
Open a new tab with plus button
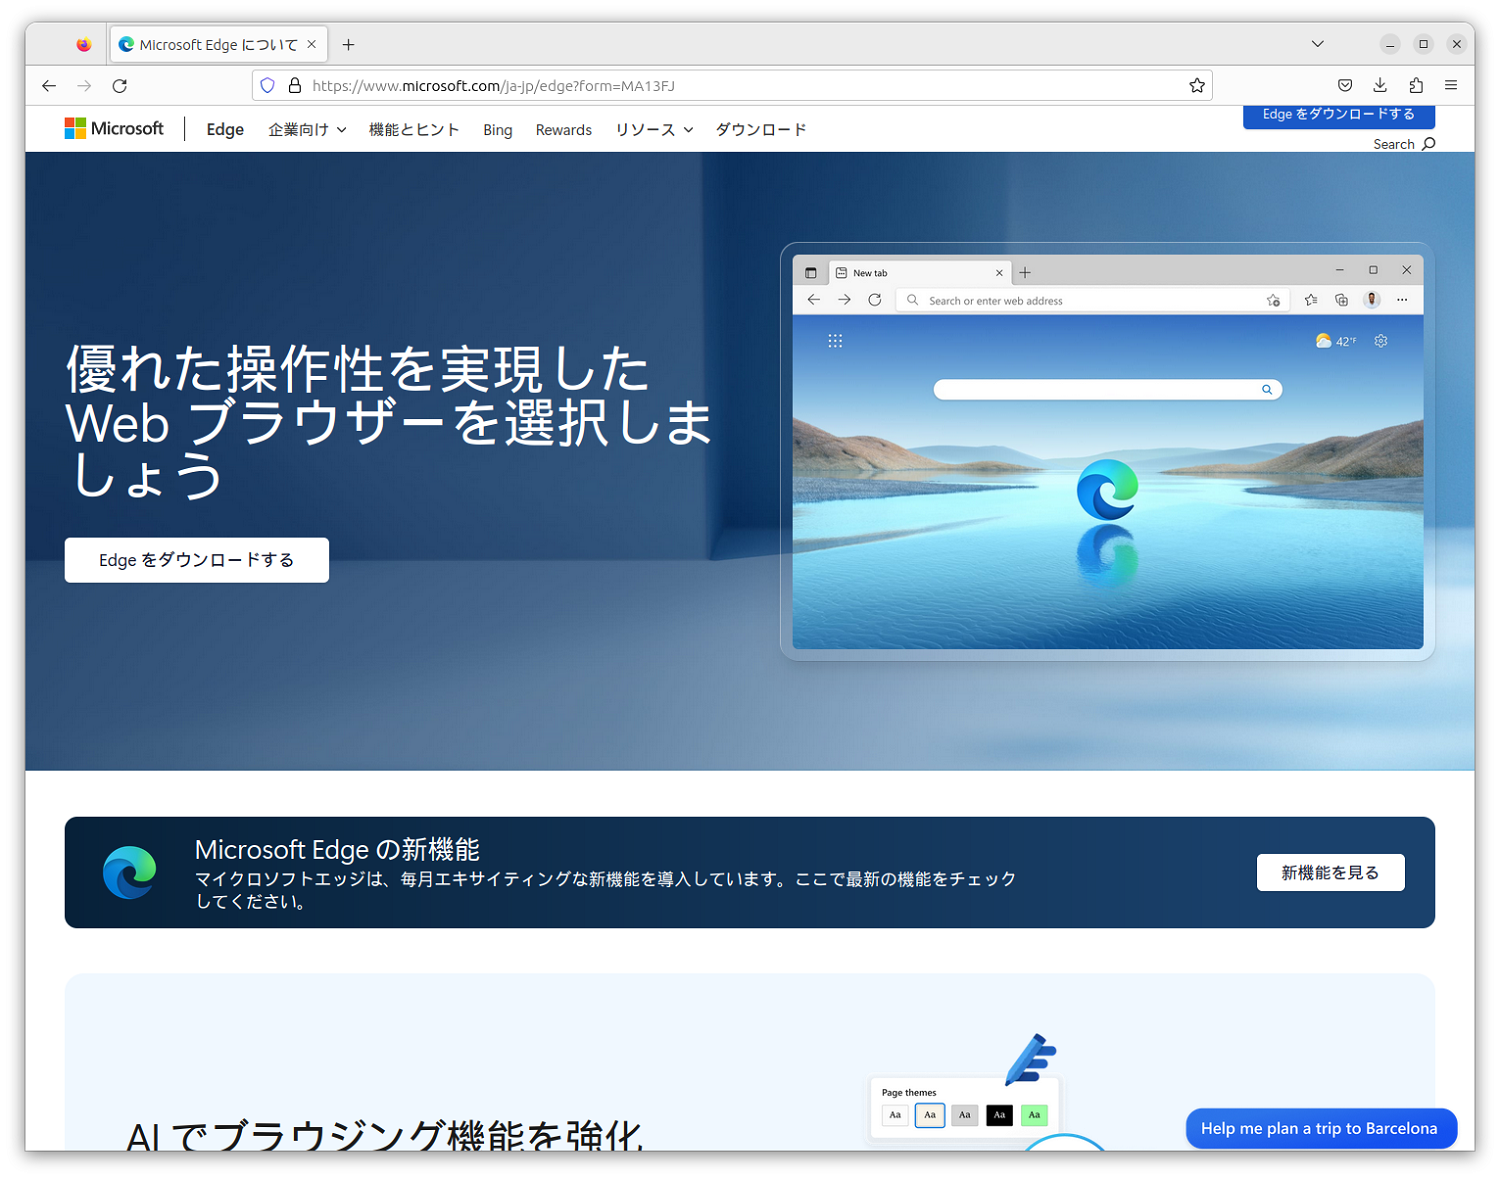tap(348, 44)
